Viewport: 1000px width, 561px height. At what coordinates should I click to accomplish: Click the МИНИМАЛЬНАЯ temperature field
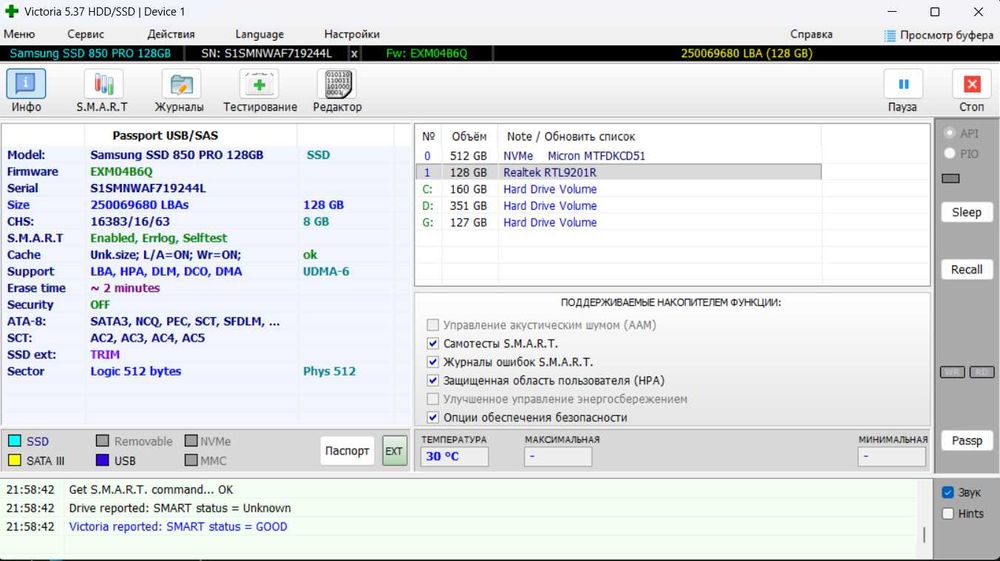(x=892, y=456)
